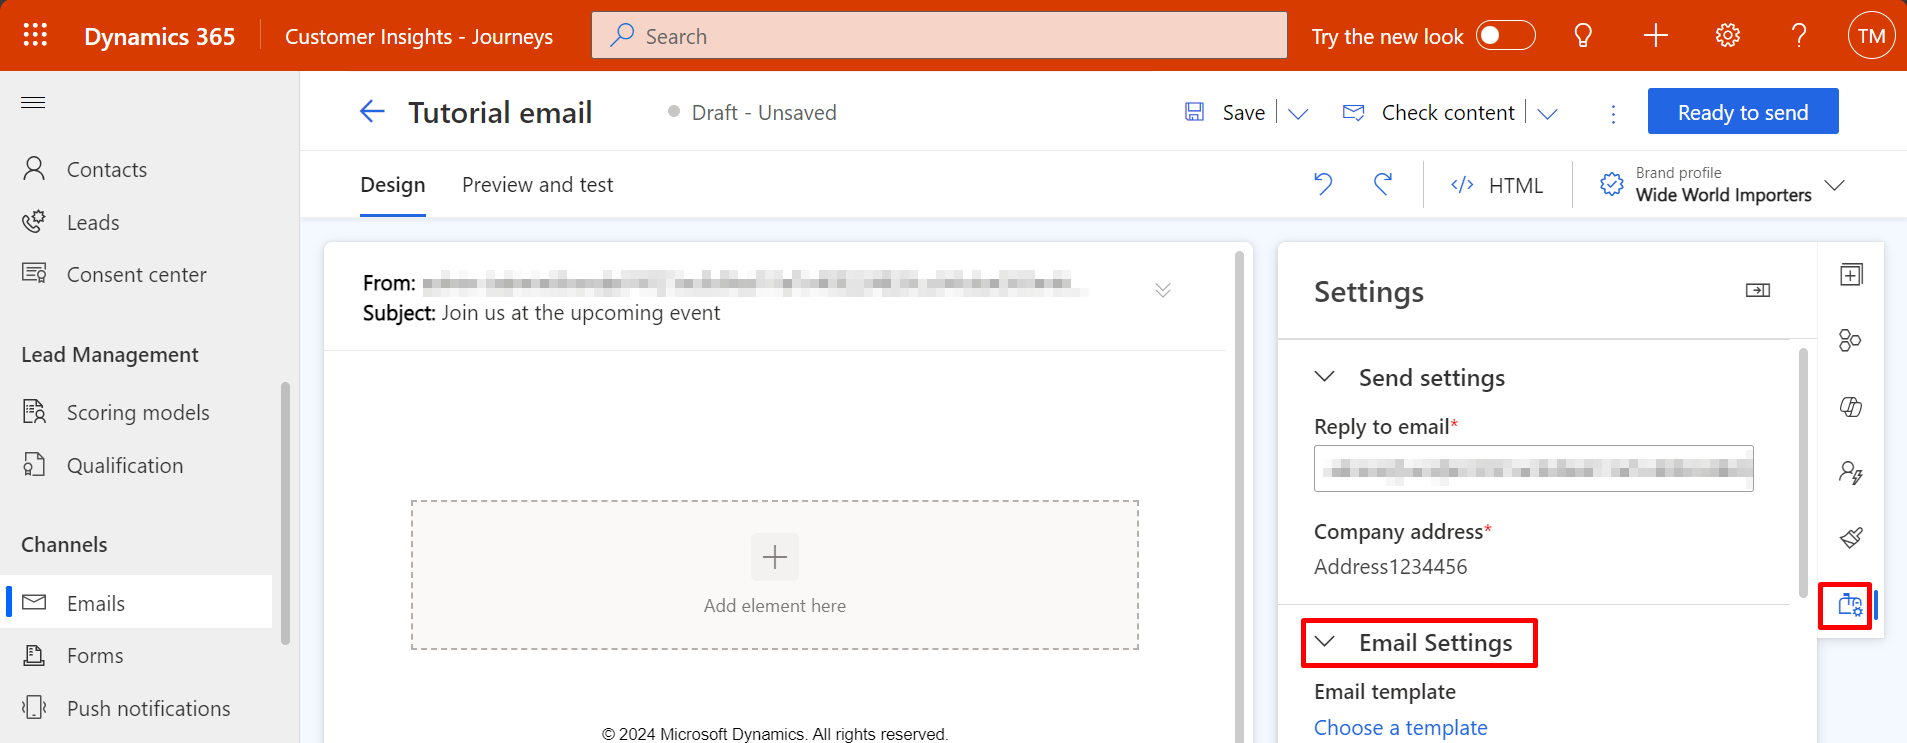The height and width of the screenshot is (743, 1907).
Task: Redo the last change
Action: click(1383, 184)
